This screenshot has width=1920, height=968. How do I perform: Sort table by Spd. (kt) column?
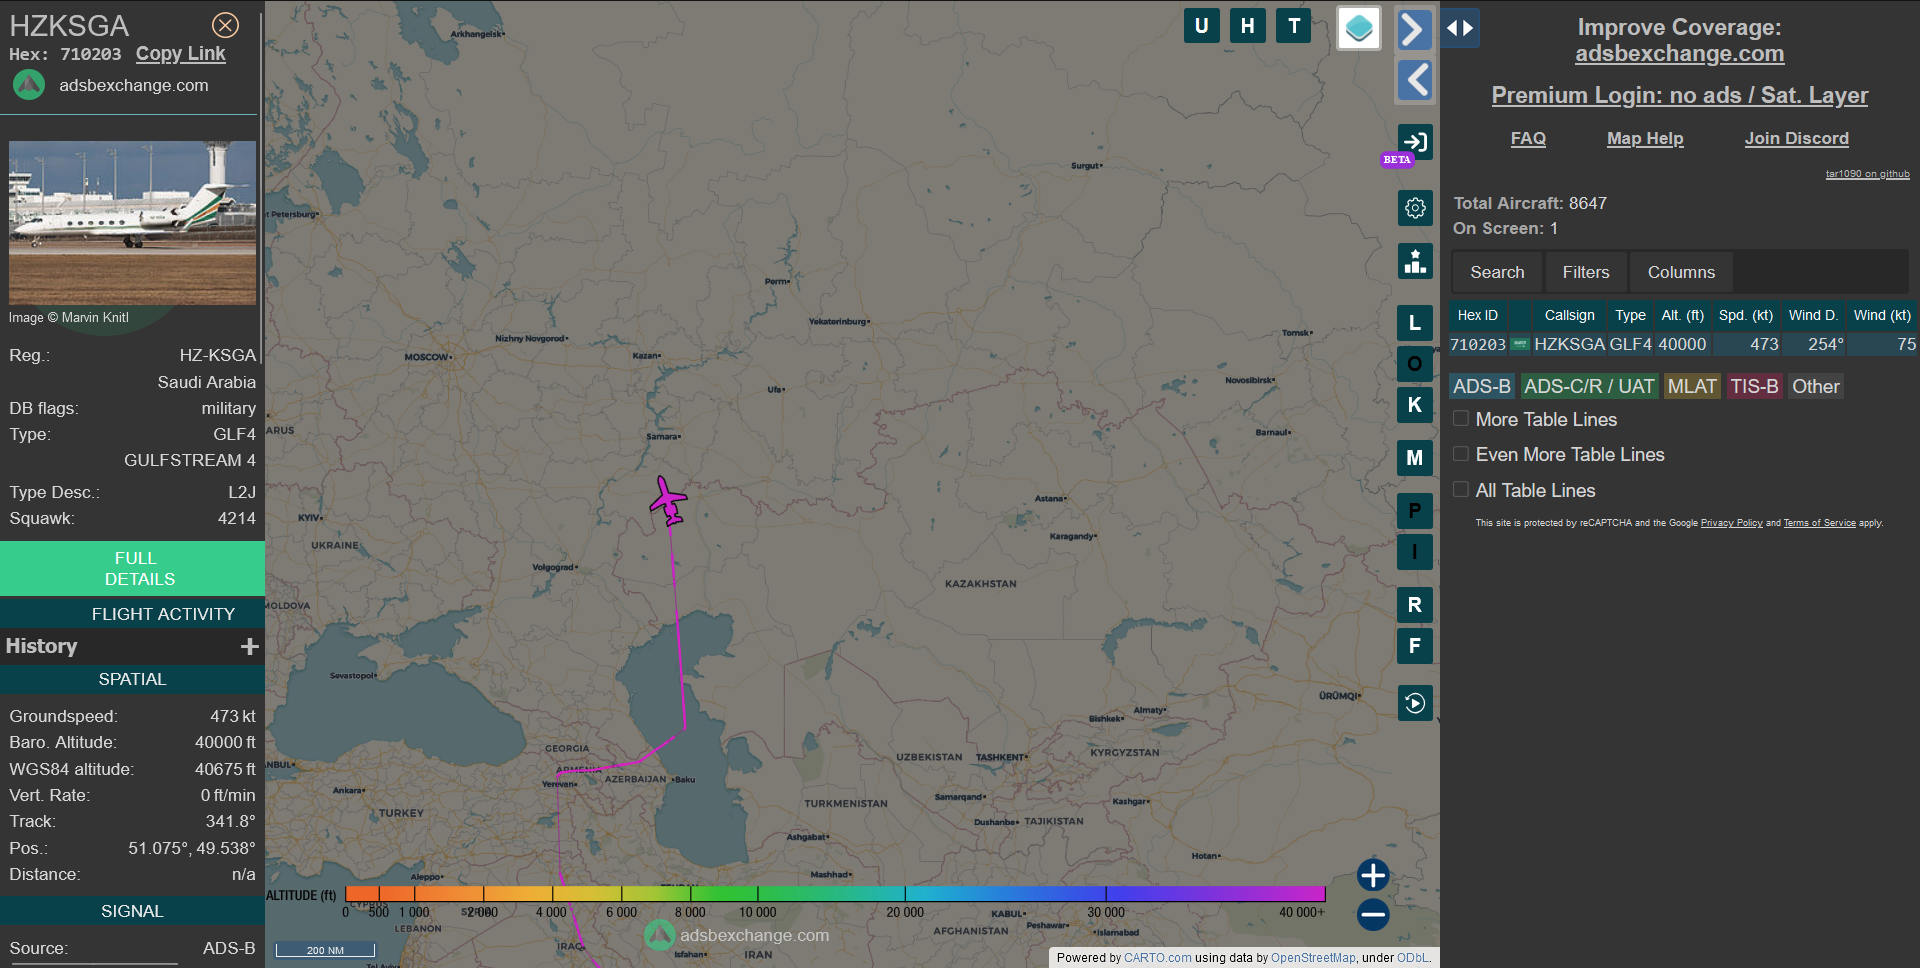1745,315
